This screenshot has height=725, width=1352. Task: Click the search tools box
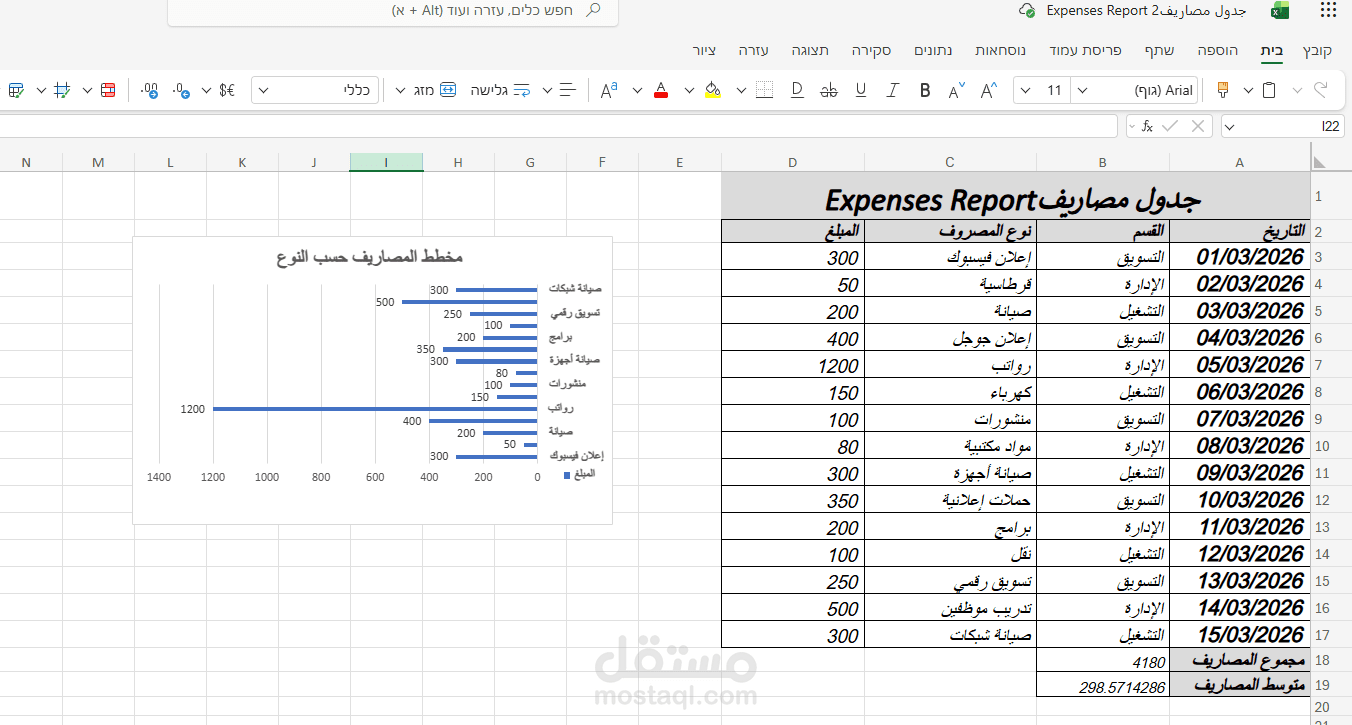coord(392,11)
